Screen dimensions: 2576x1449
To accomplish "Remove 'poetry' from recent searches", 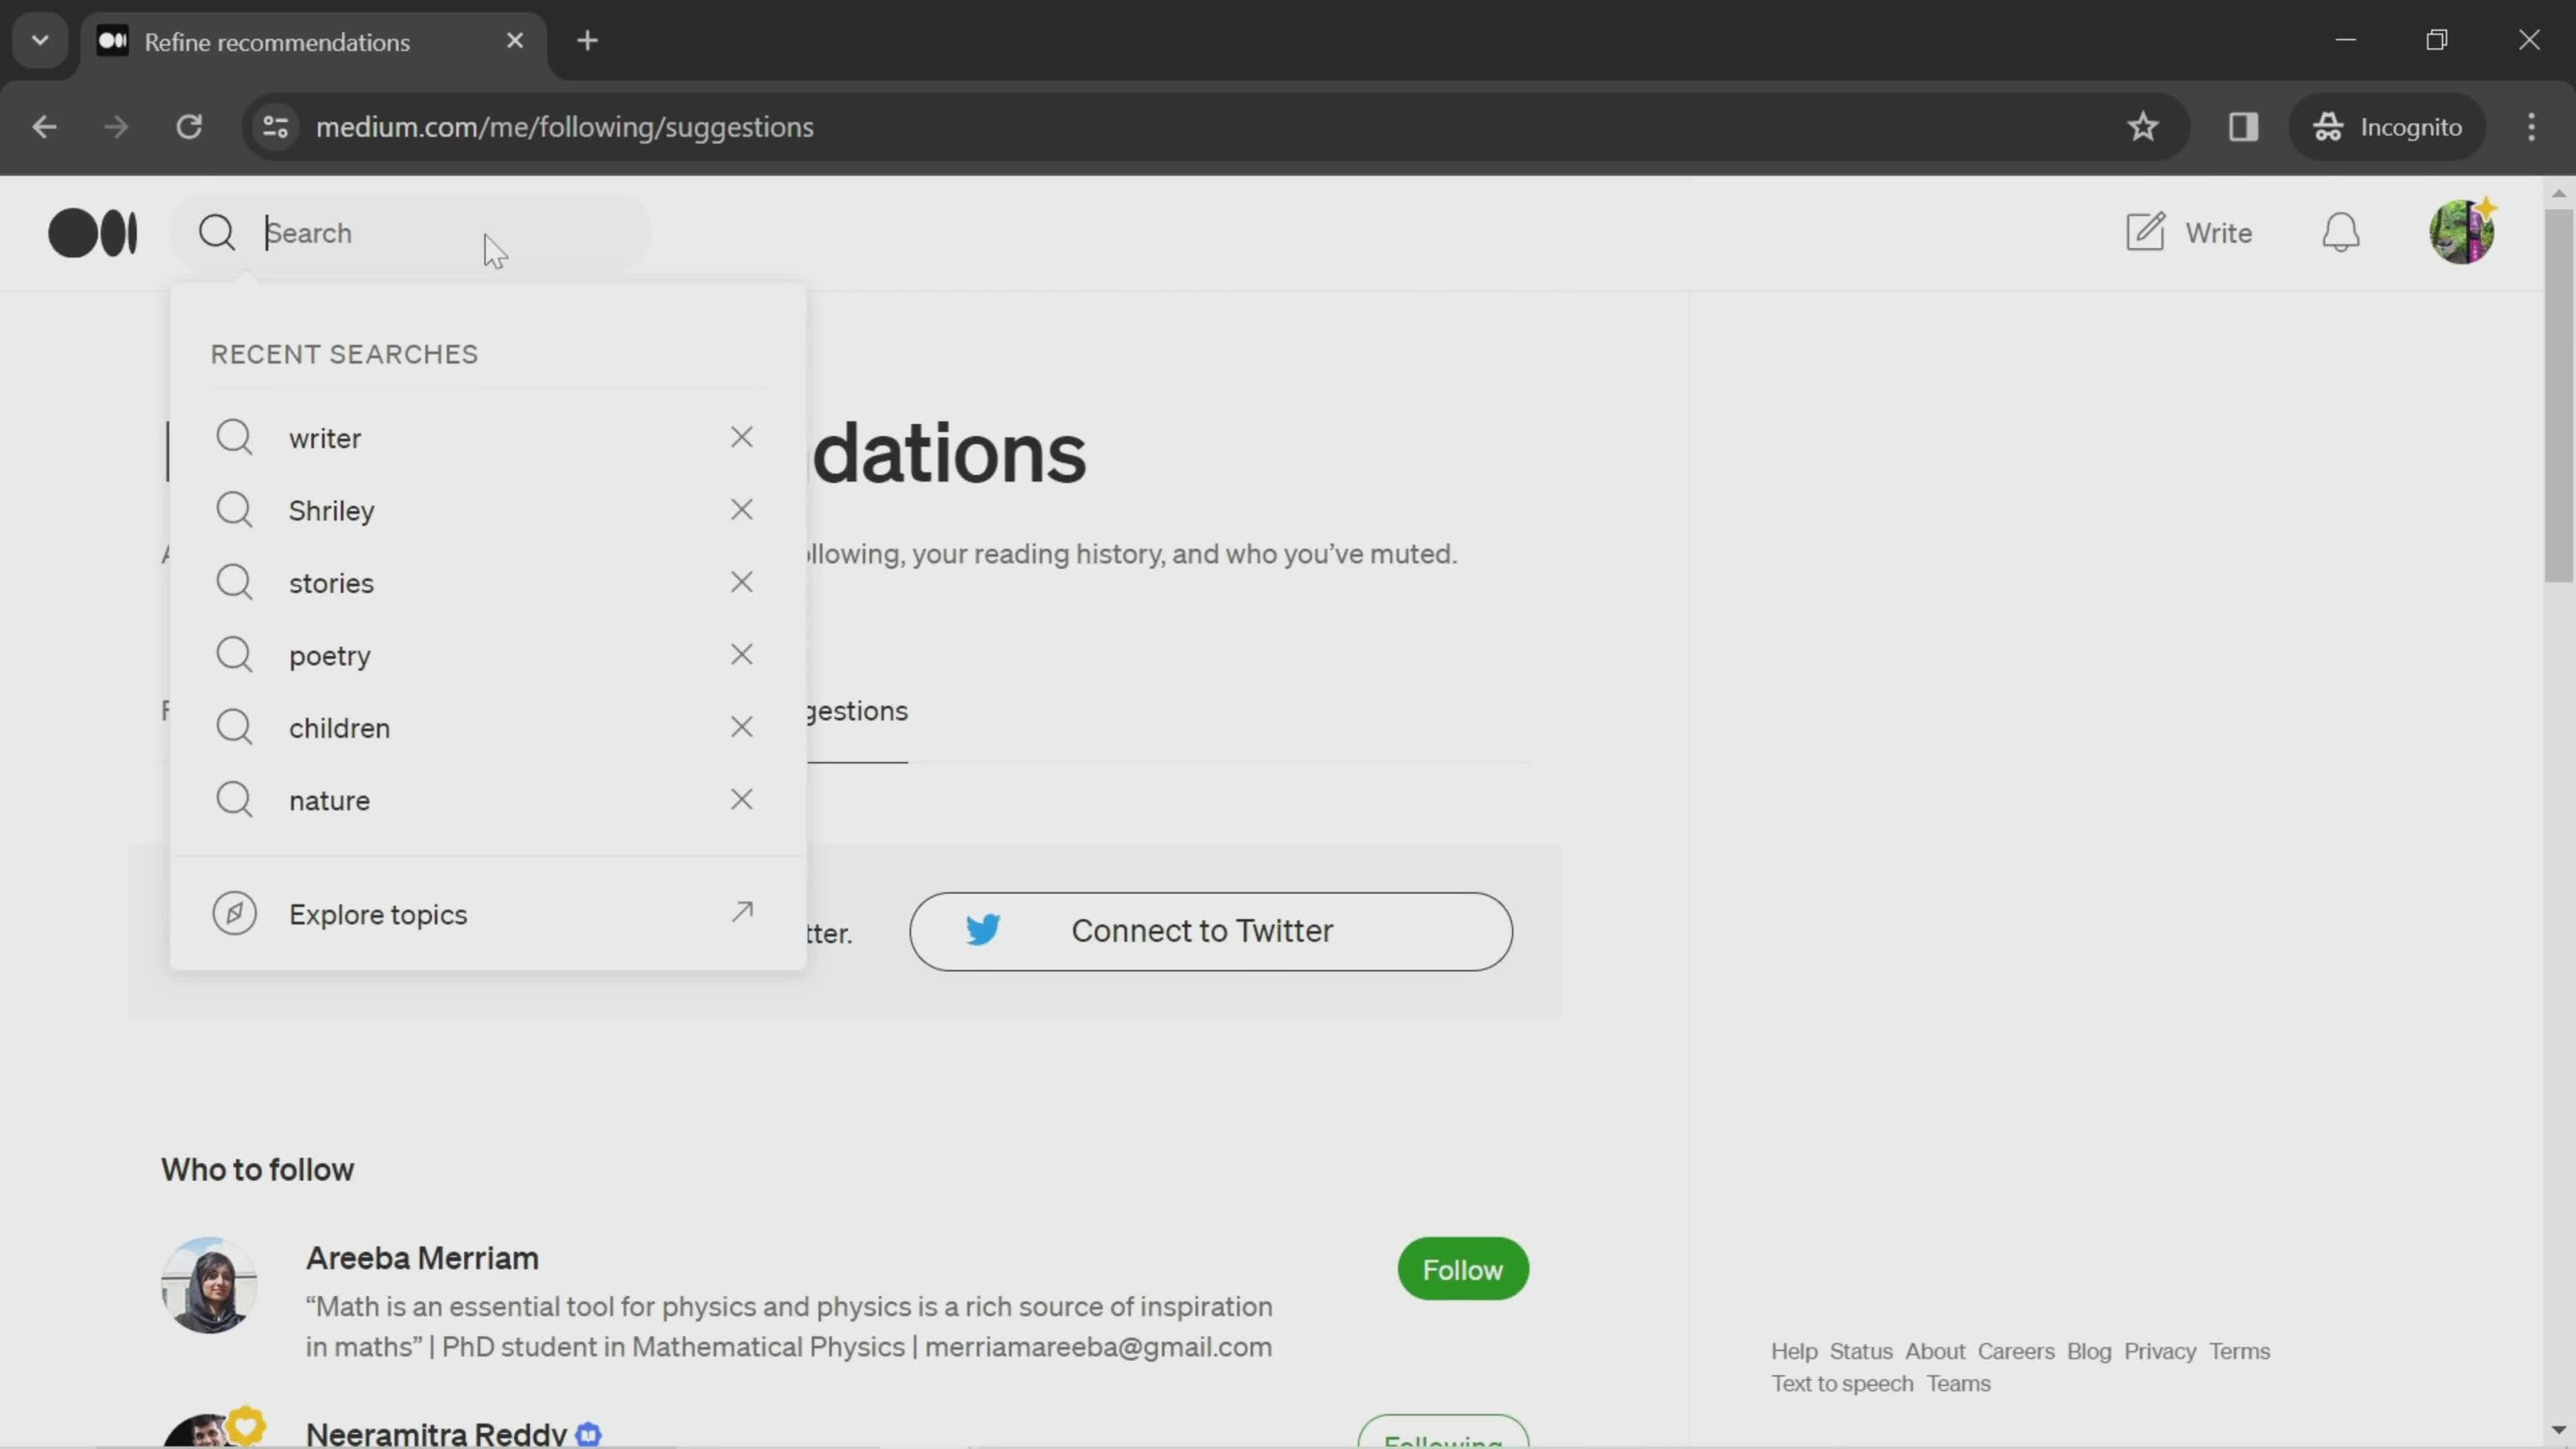I will pyautogui.click(x=741, y=655).
